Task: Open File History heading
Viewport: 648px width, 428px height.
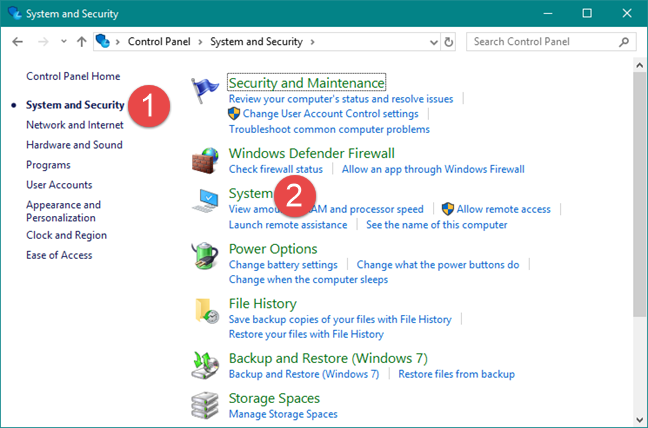Action: pos(263,304)
